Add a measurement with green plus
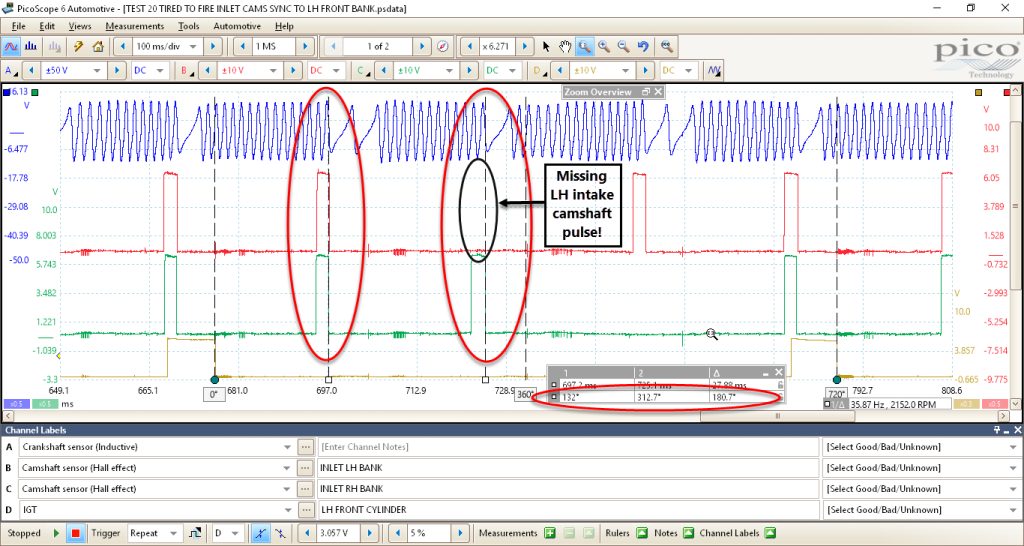 click(x=550, y=533)
